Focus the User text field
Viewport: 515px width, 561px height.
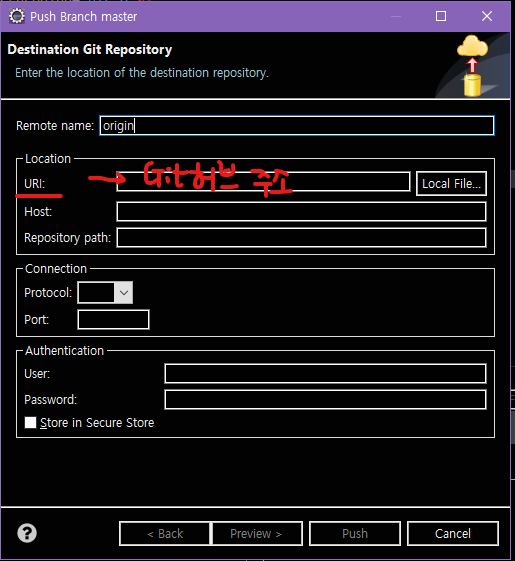[x=325, y=374]
